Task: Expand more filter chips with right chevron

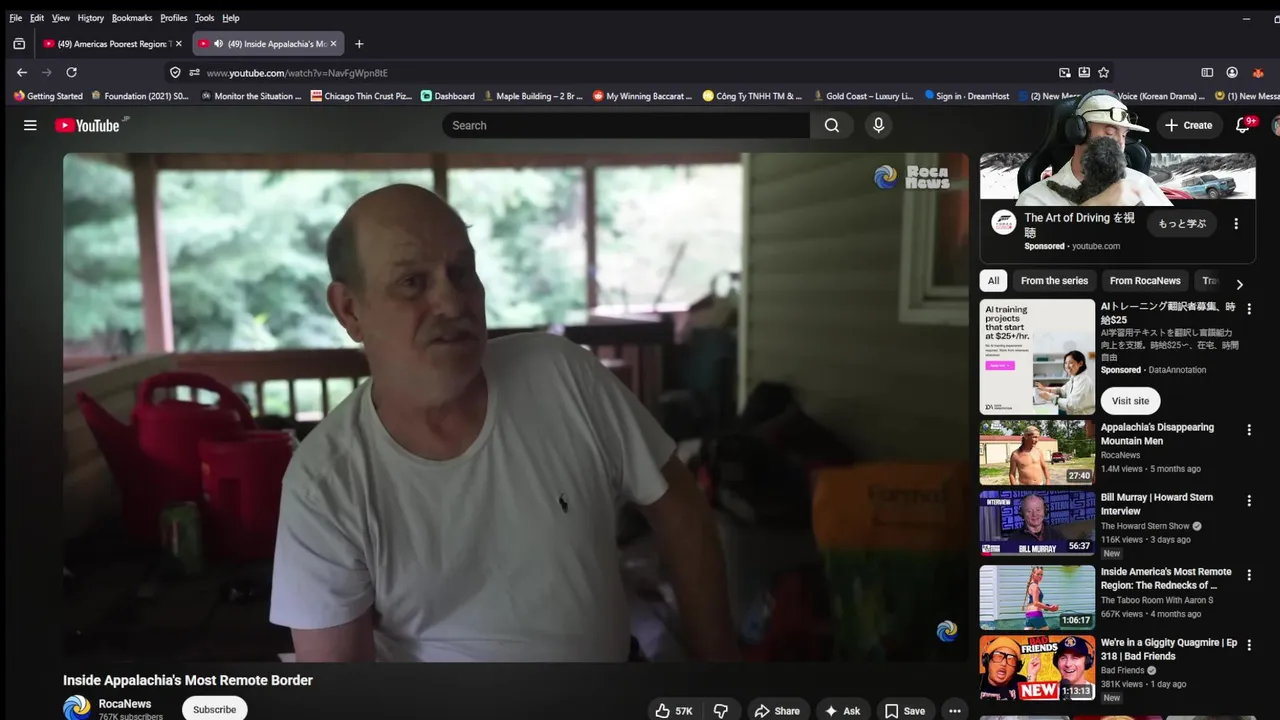Action: click(1240, 284)
